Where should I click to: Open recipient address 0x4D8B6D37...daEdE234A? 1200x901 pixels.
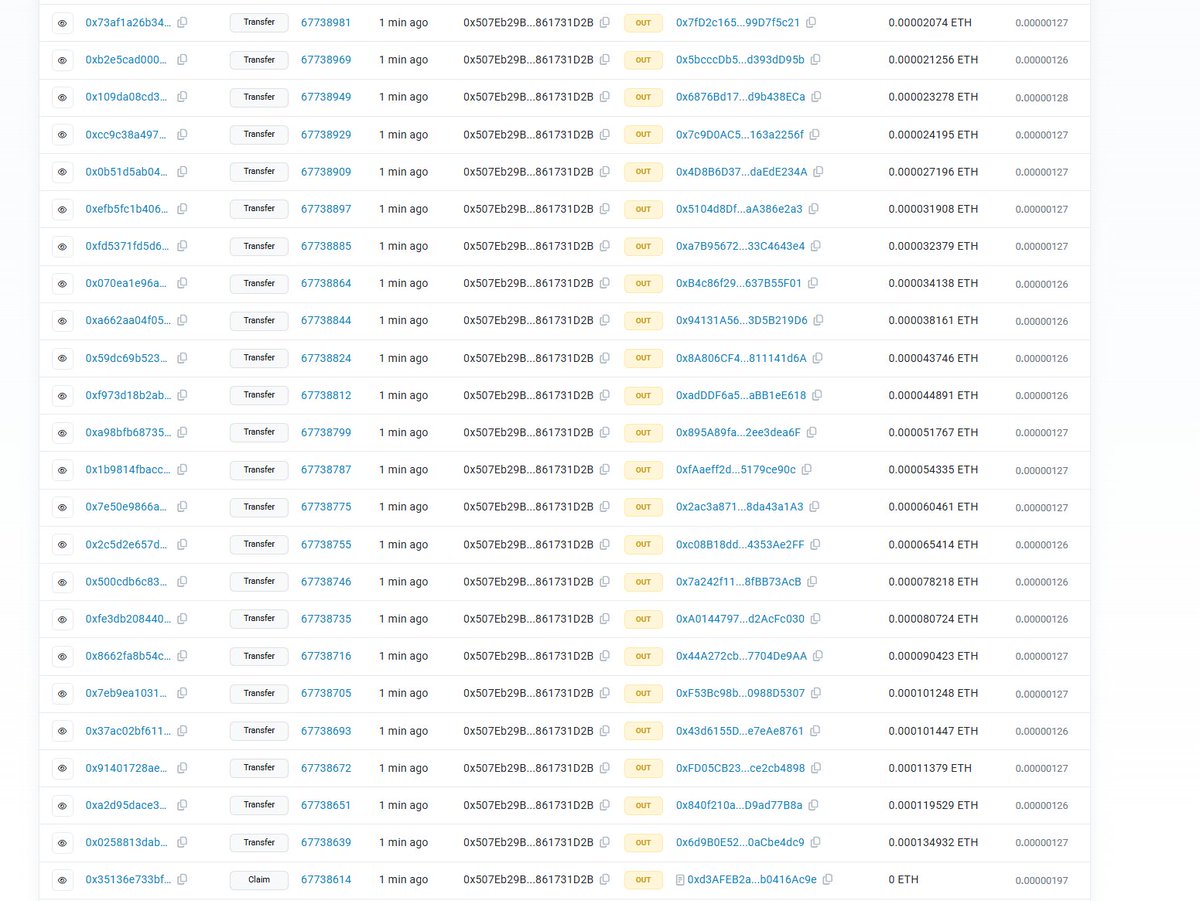[x=742, y=172]
